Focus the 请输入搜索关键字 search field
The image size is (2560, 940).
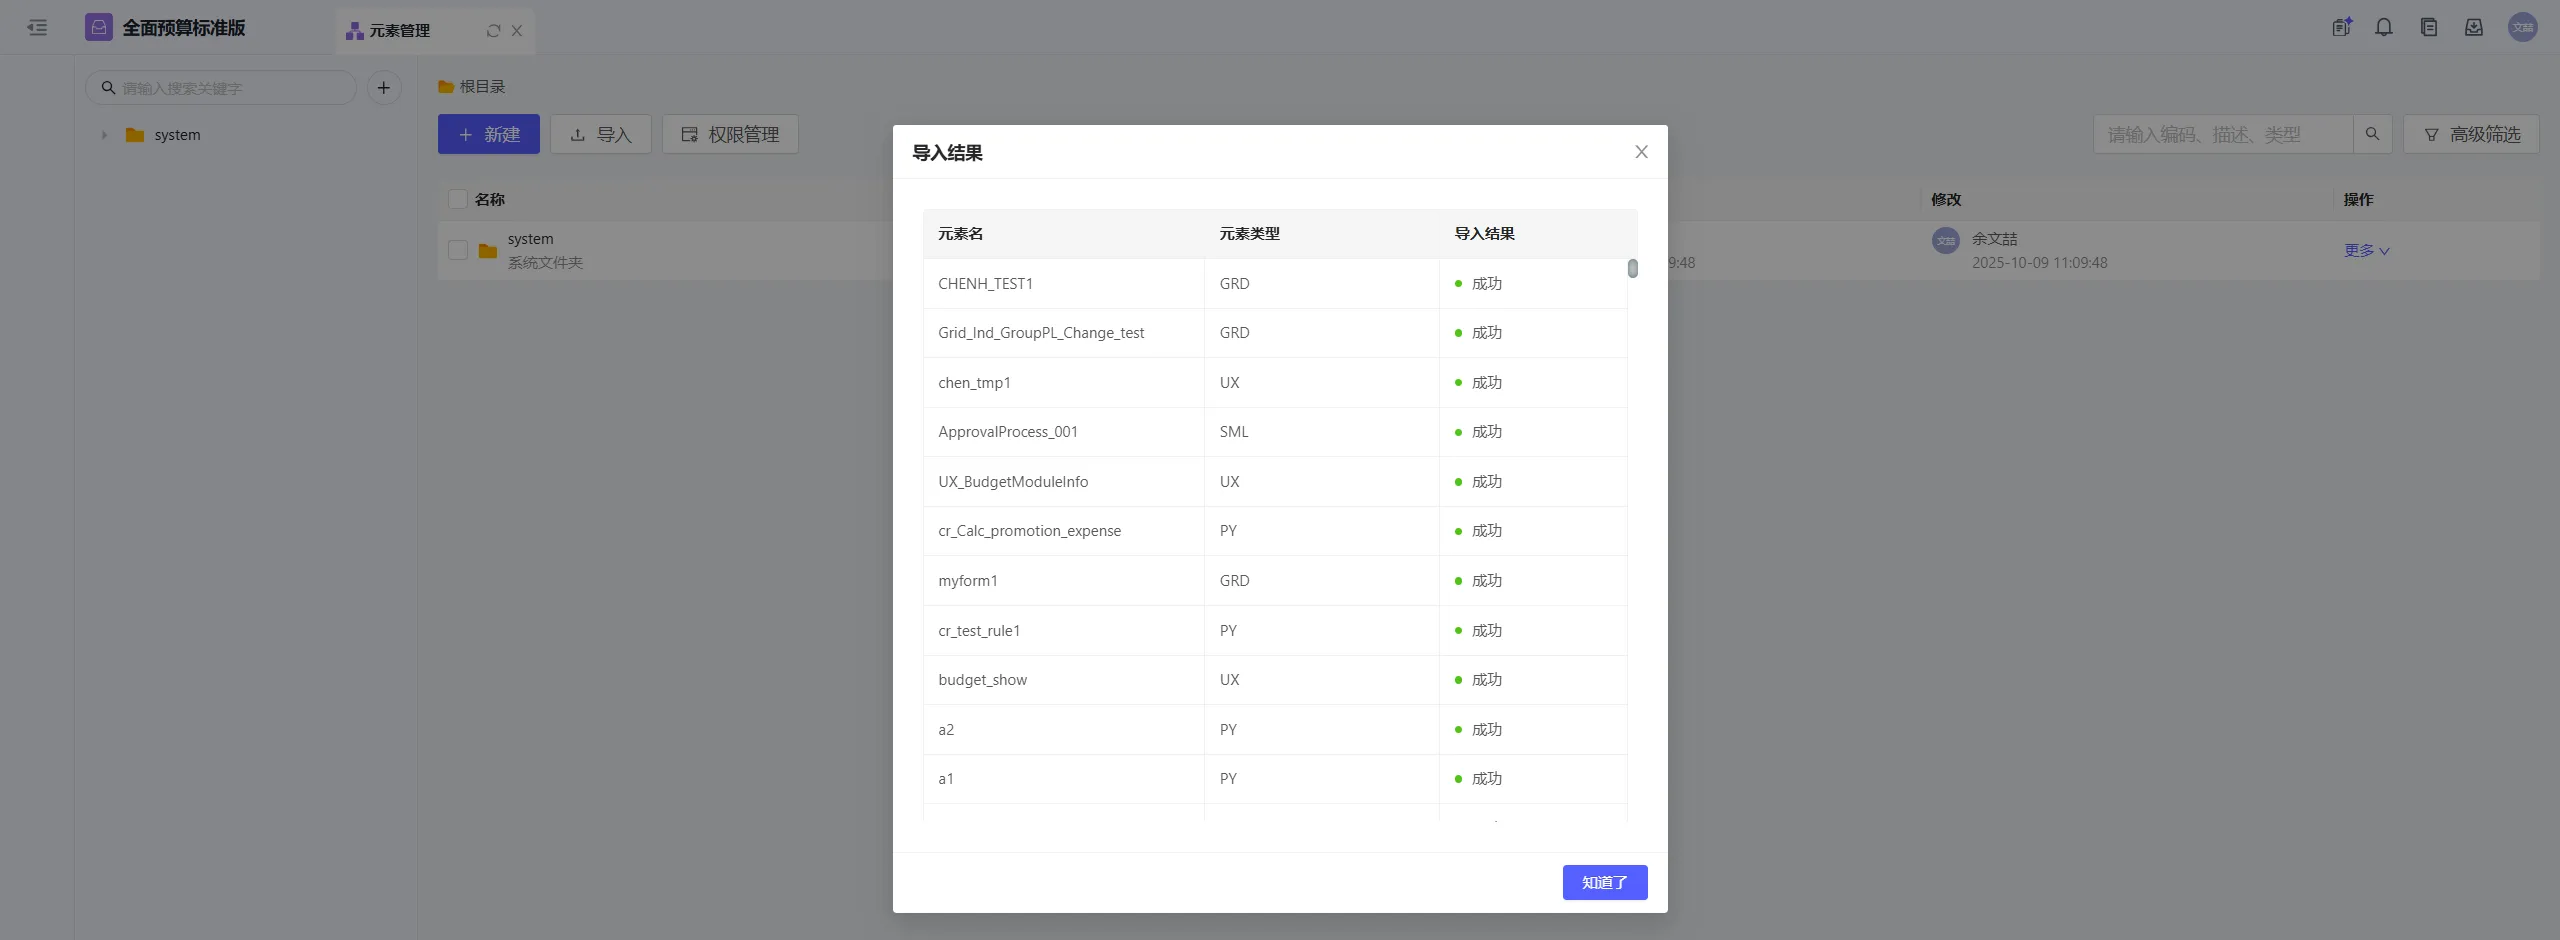tap(230, 88)
